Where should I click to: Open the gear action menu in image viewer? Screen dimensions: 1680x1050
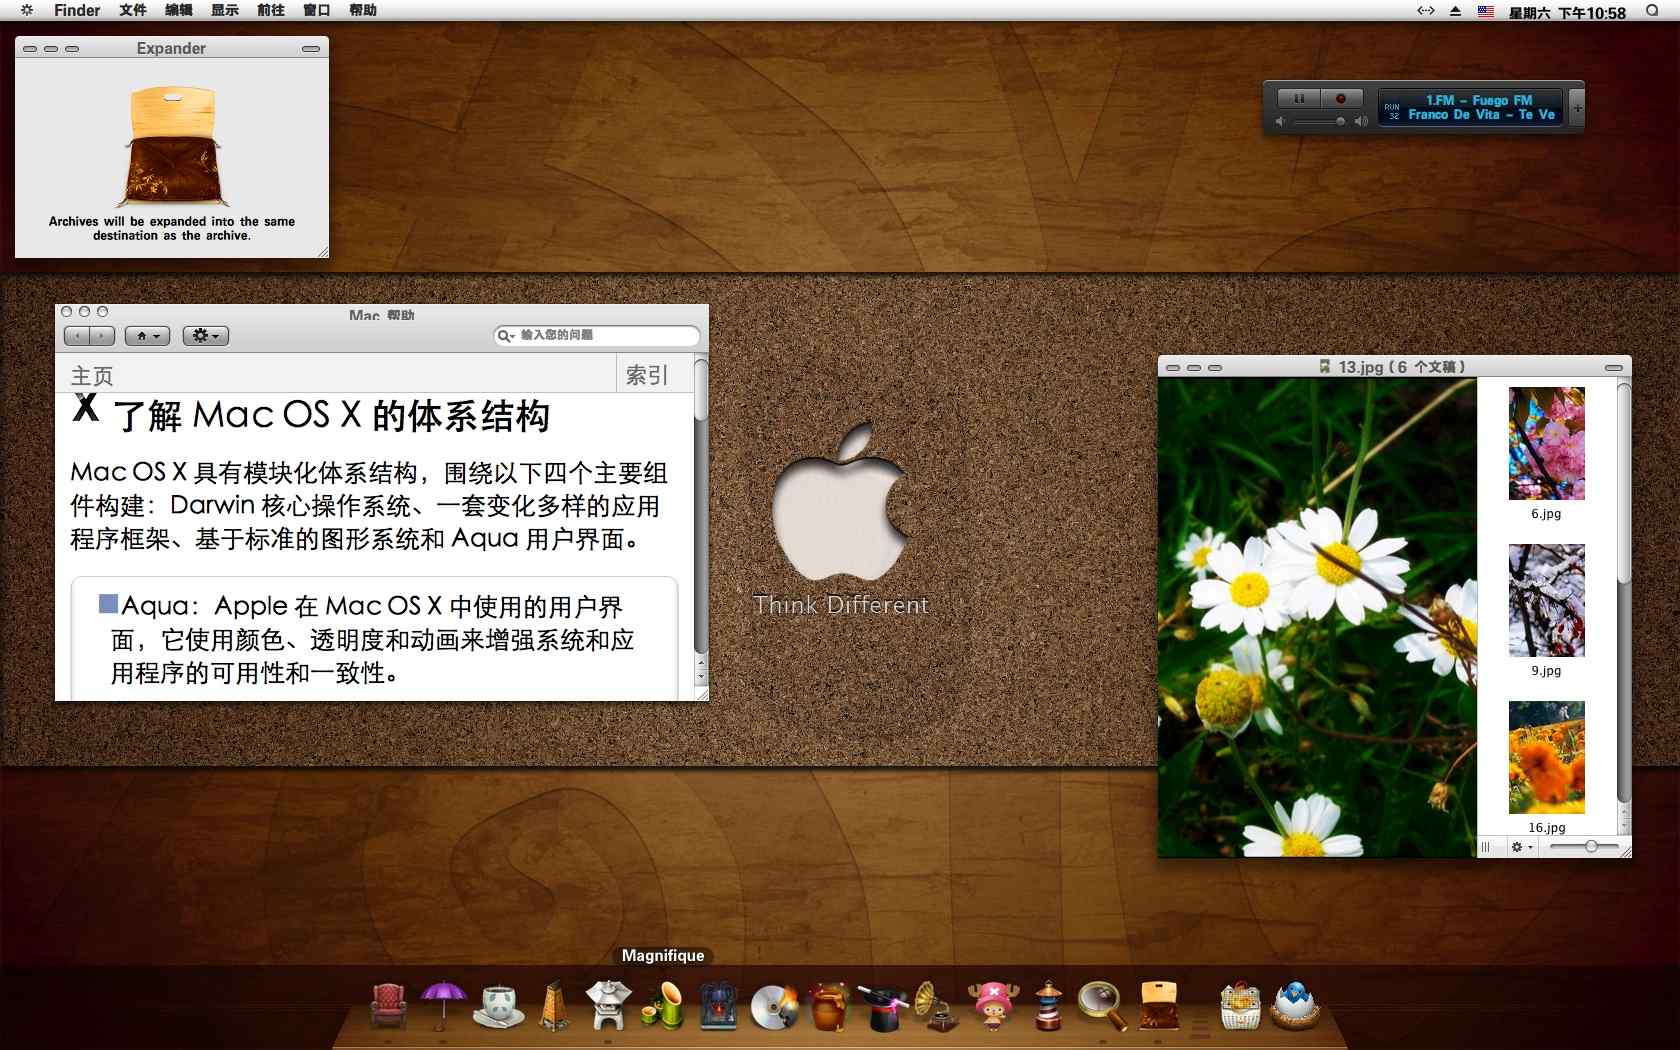pos(1521,847)
